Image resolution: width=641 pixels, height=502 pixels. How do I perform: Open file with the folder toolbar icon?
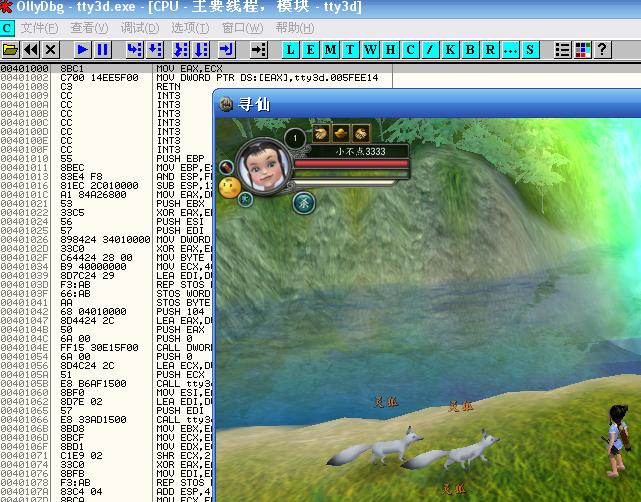(x=10, y=50)
